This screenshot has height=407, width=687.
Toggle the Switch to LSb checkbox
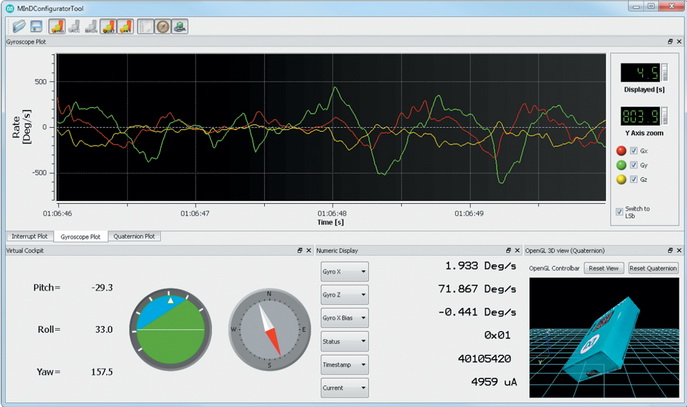tap(619, 212)
